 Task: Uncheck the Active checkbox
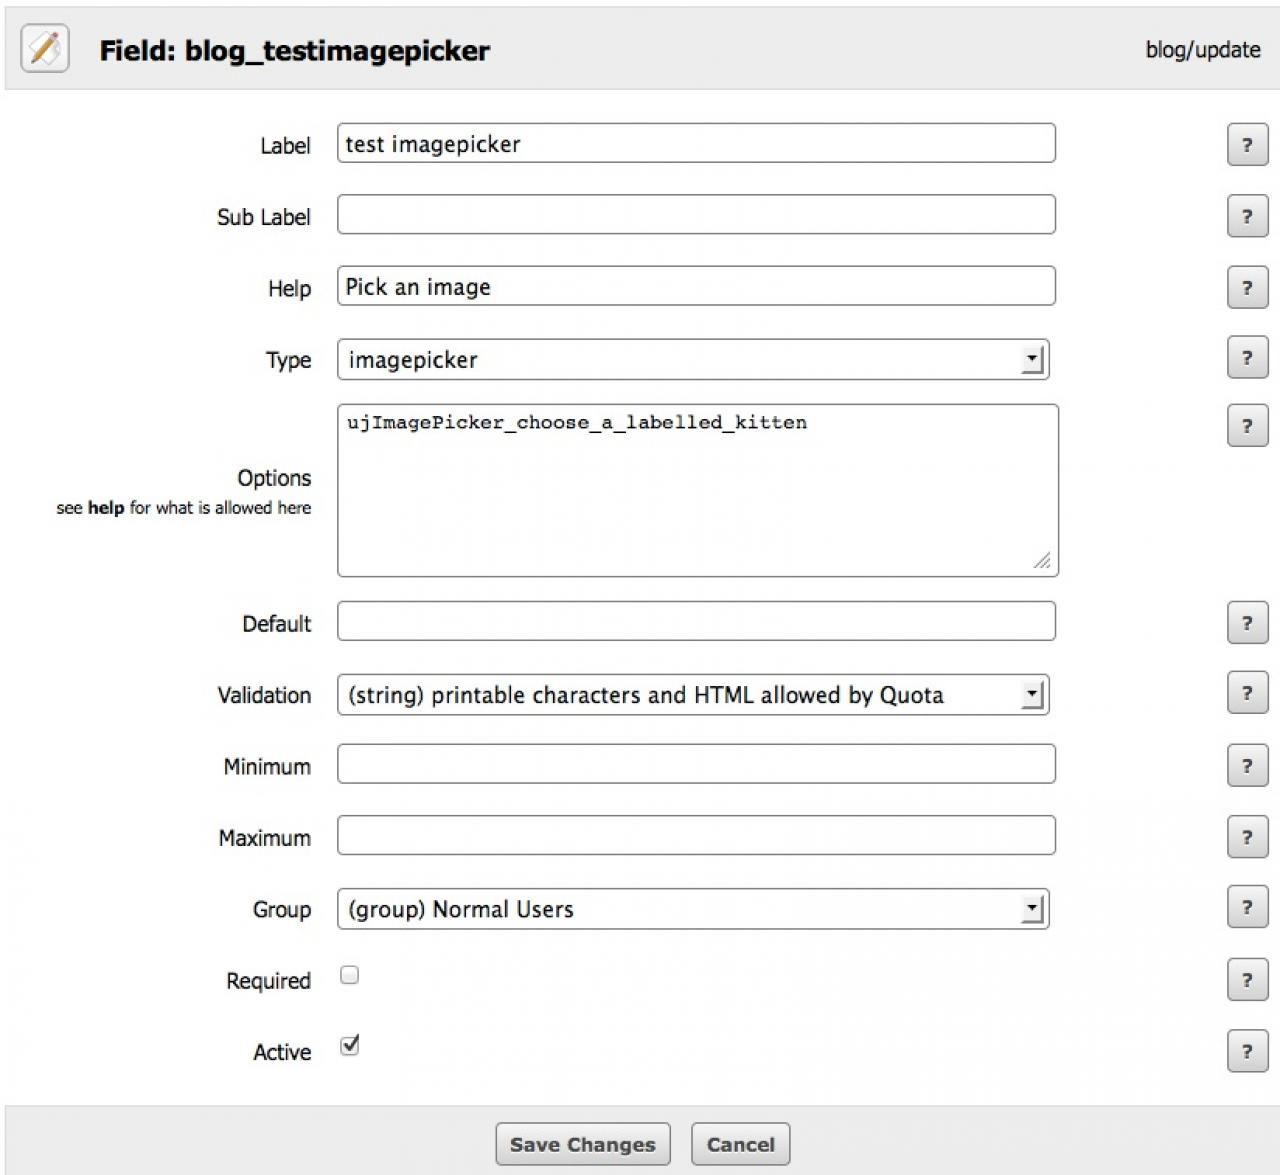tap(349, 1046)
